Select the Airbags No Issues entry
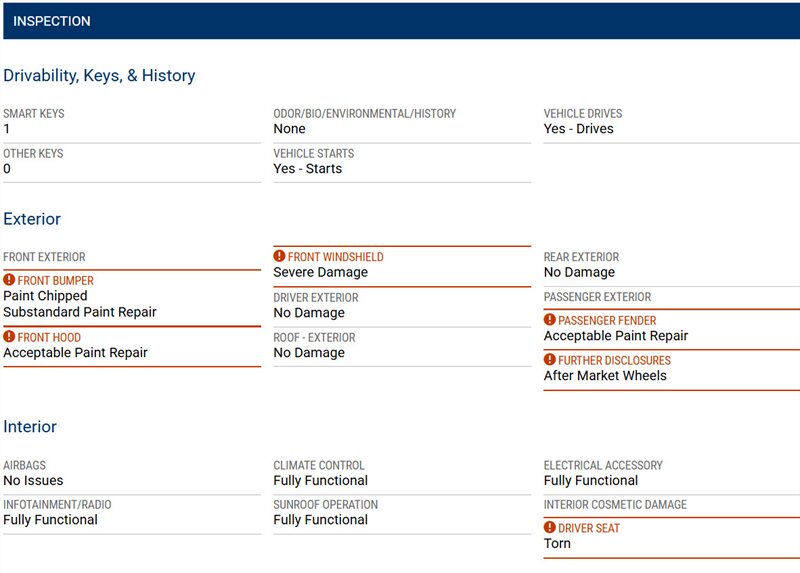The height and width of the screenshot is (573, 800). click(33, 481)
